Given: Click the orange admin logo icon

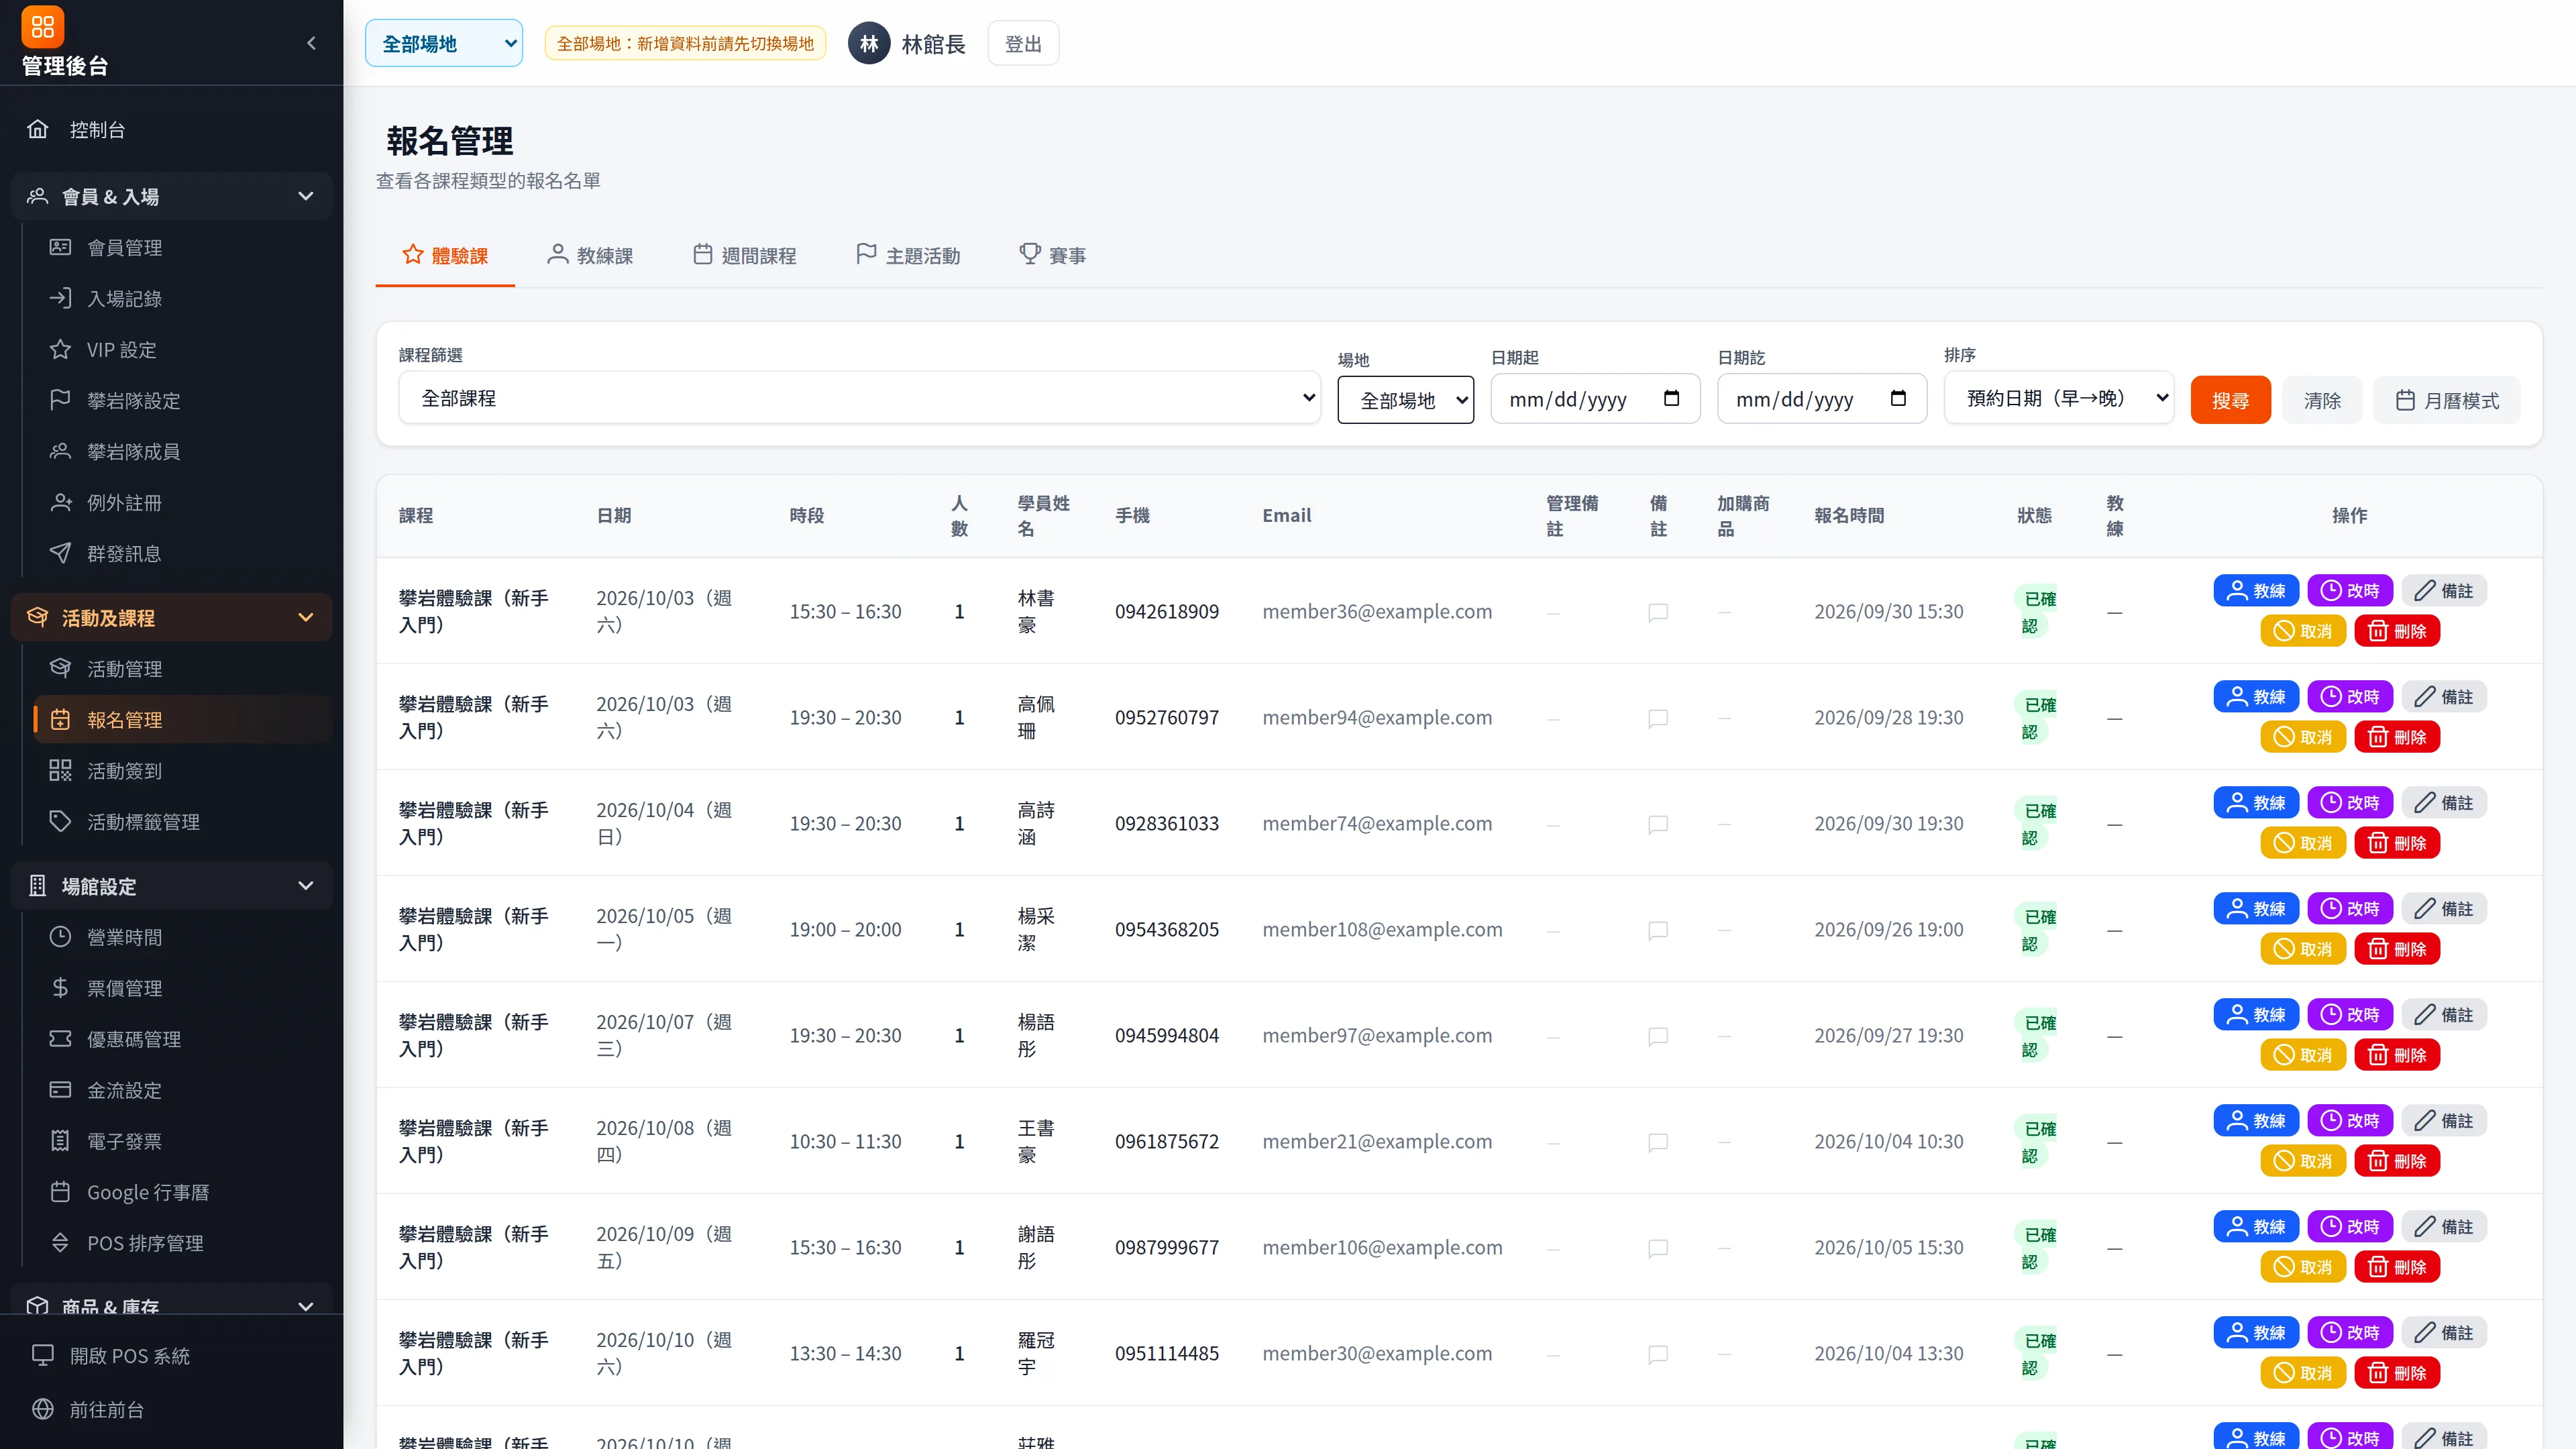Looking at the screenshot, I should coord(42,27).
